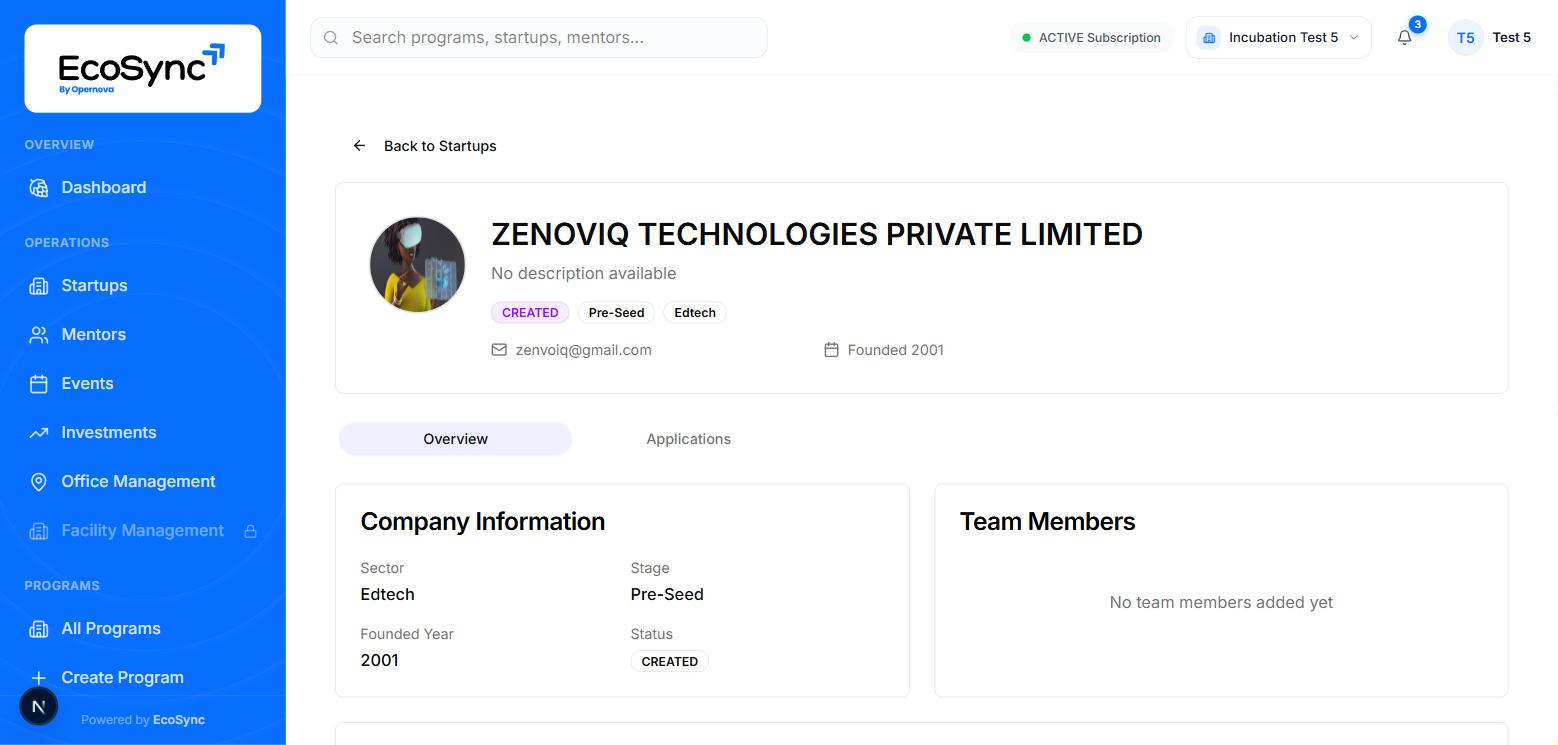Image resolution: width=1558 pixels, height=745 pixels.
Task: Select Create Program in the sidebar
Action: [x=143, y=678]
